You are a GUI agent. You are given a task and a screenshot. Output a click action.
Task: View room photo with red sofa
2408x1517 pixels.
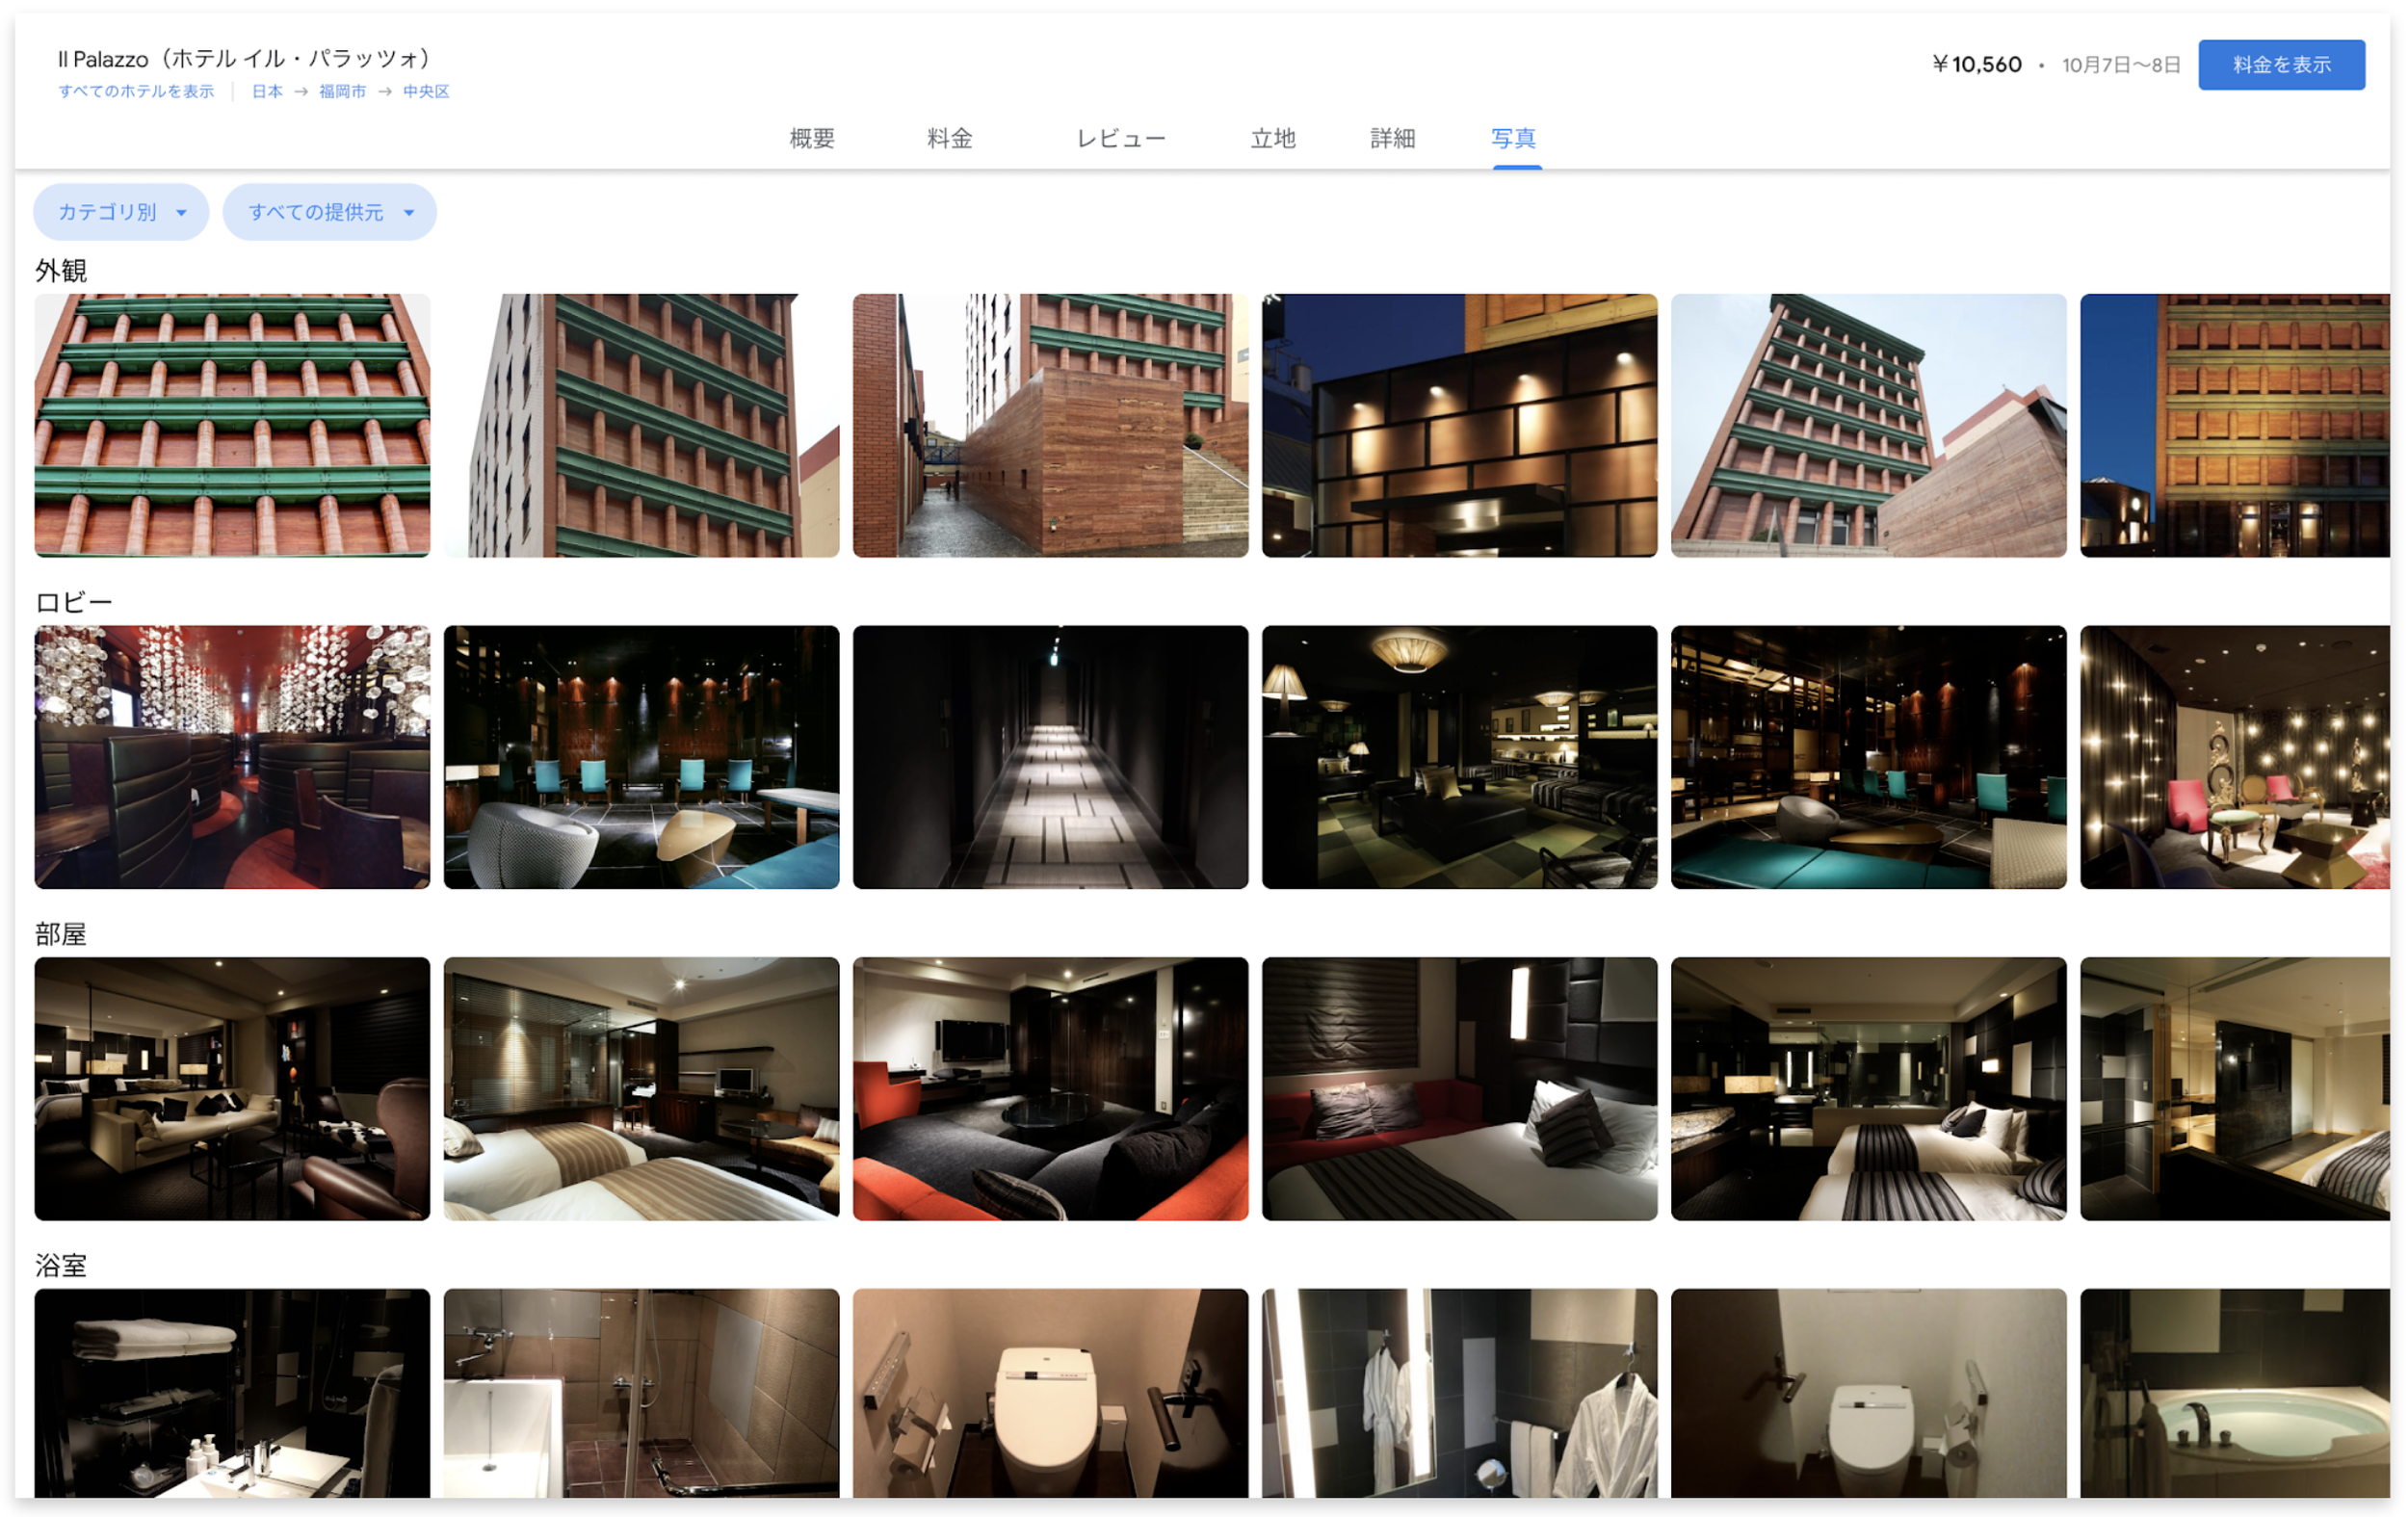click(1050, 1088)
